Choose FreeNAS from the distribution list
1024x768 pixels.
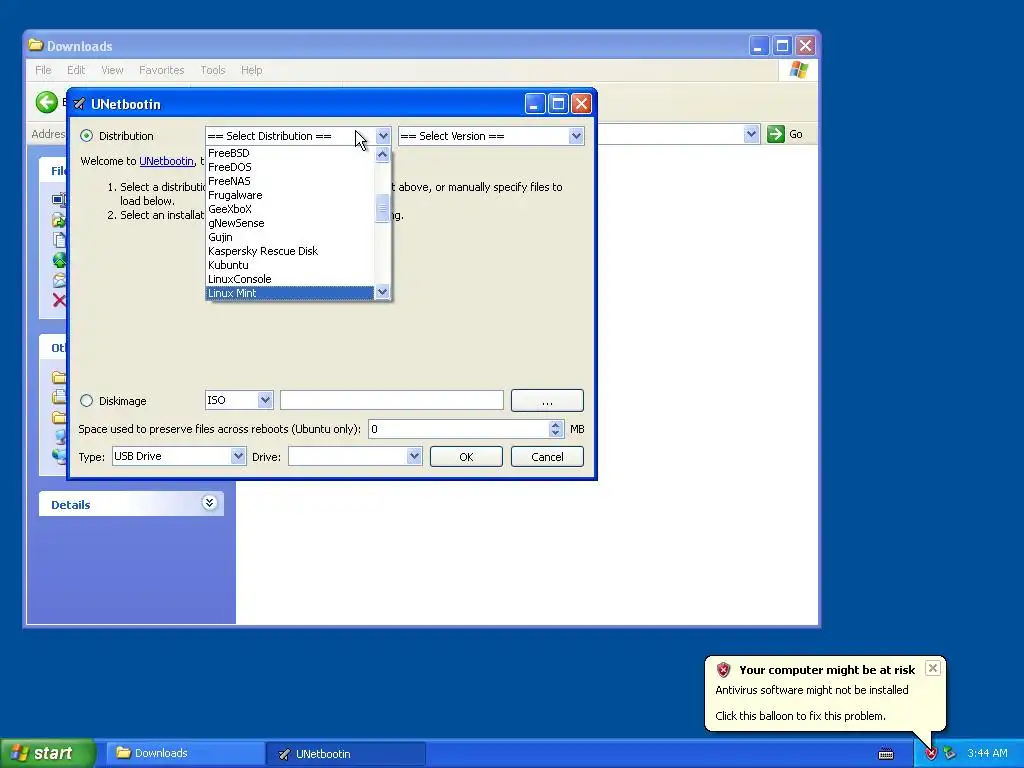290,181
